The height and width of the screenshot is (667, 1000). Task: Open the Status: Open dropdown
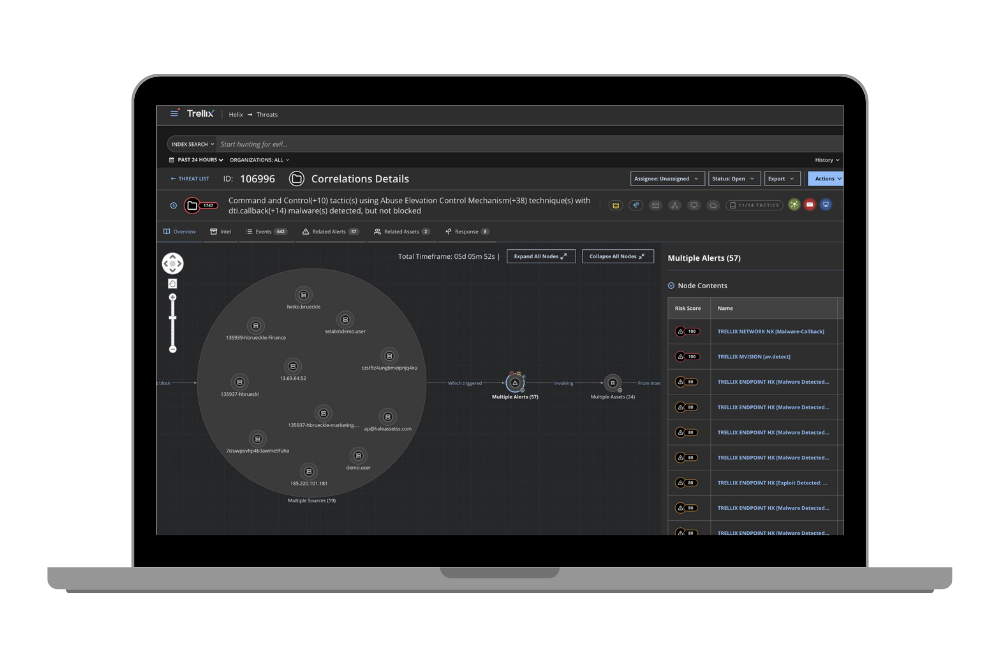click(734, 179)
